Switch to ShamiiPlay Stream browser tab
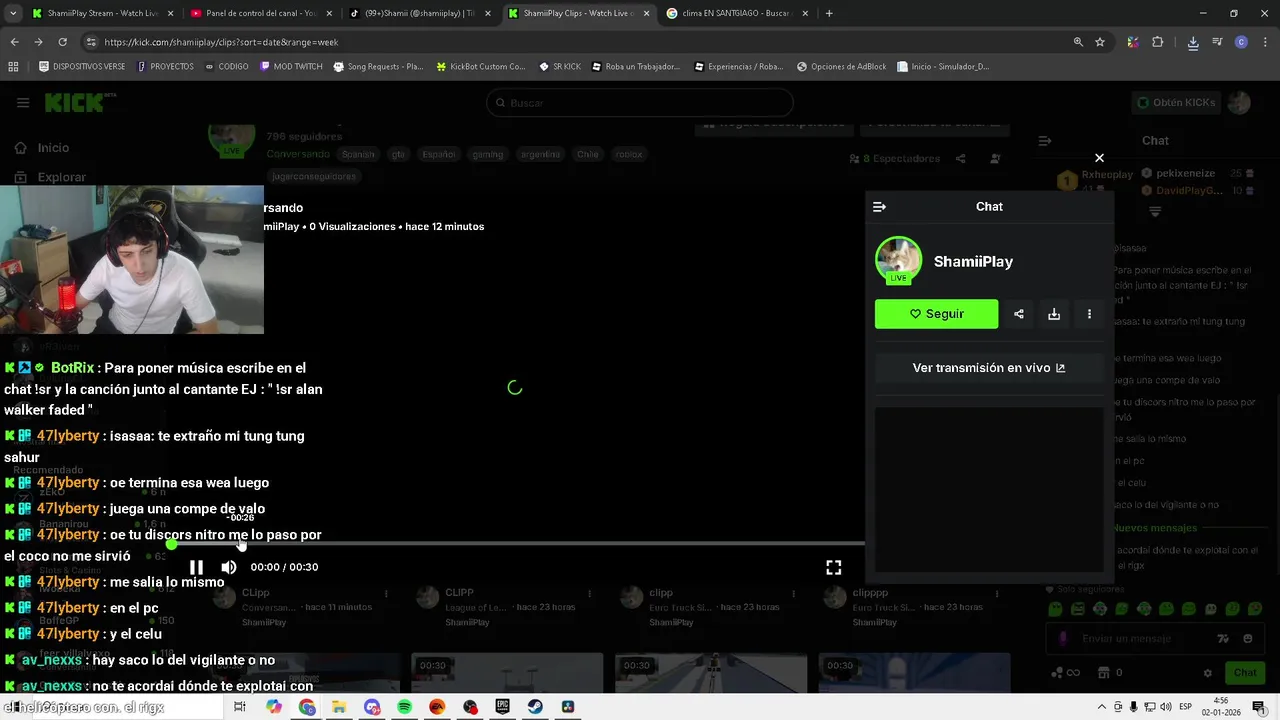Image resolution: width=1280 pixels, height=720 pixels. coord(102,14)
